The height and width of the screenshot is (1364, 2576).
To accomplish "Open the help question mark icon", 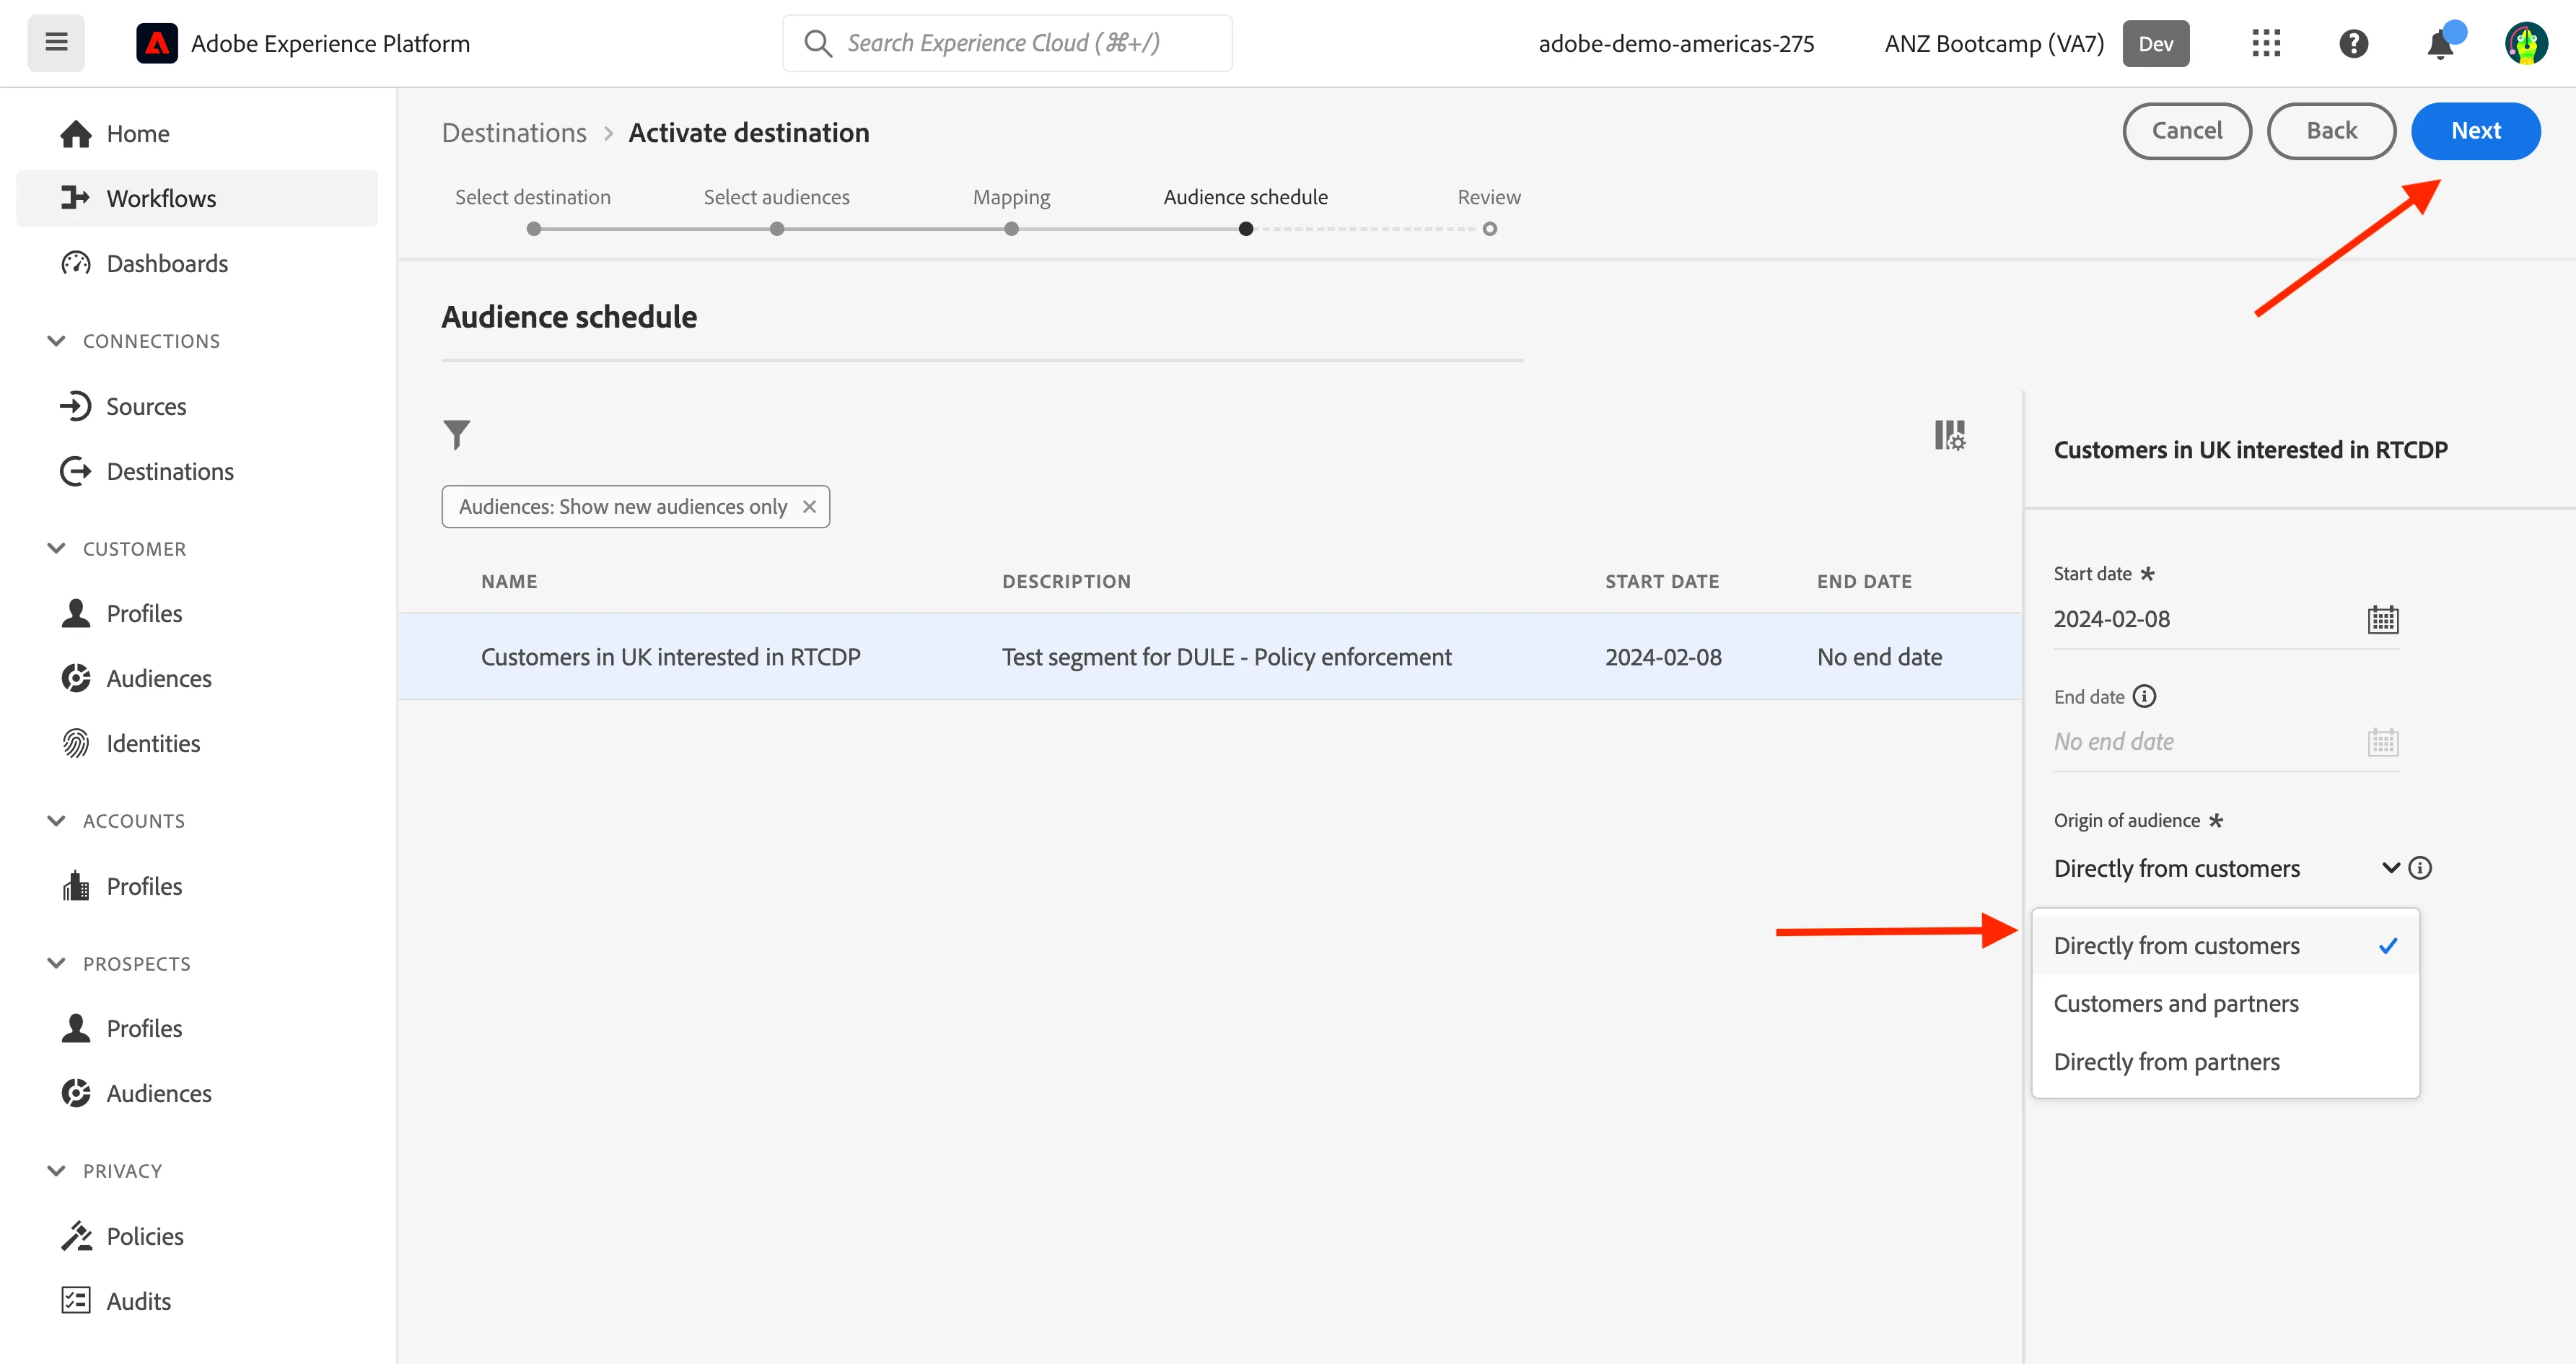I will click(2353, 43).
